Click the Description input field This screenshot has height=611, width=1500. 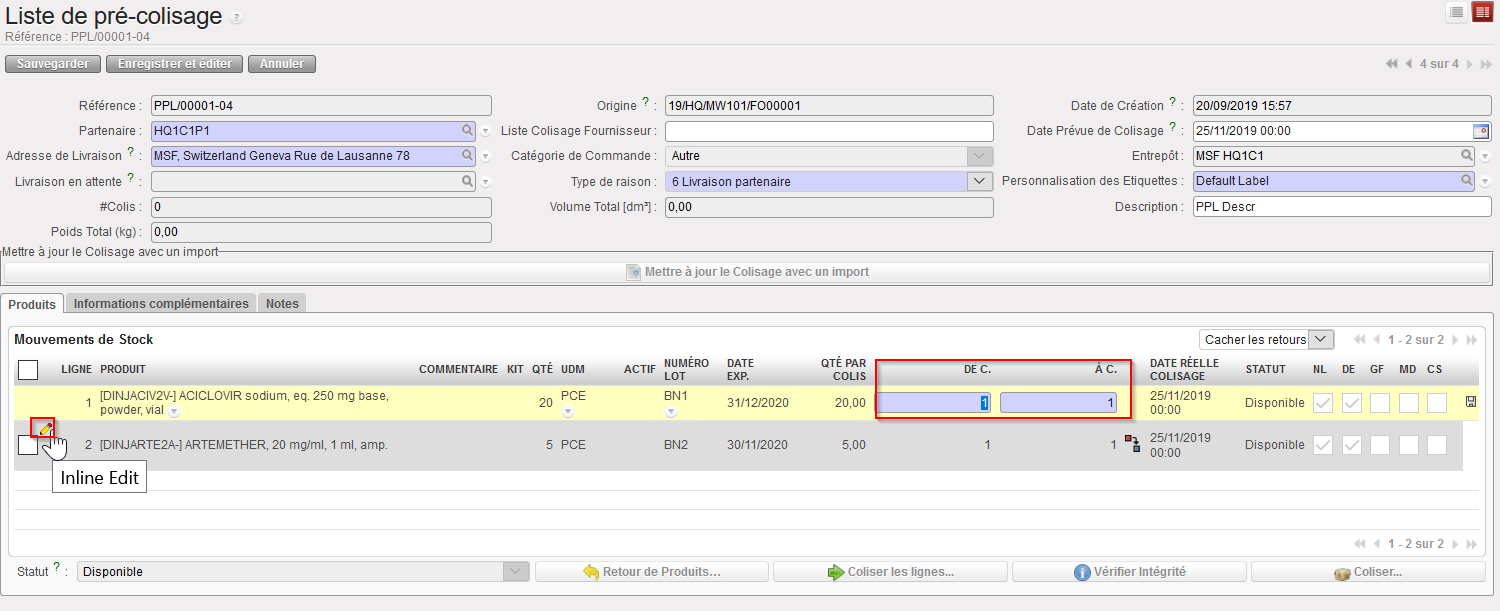(x=1341, y=207)
